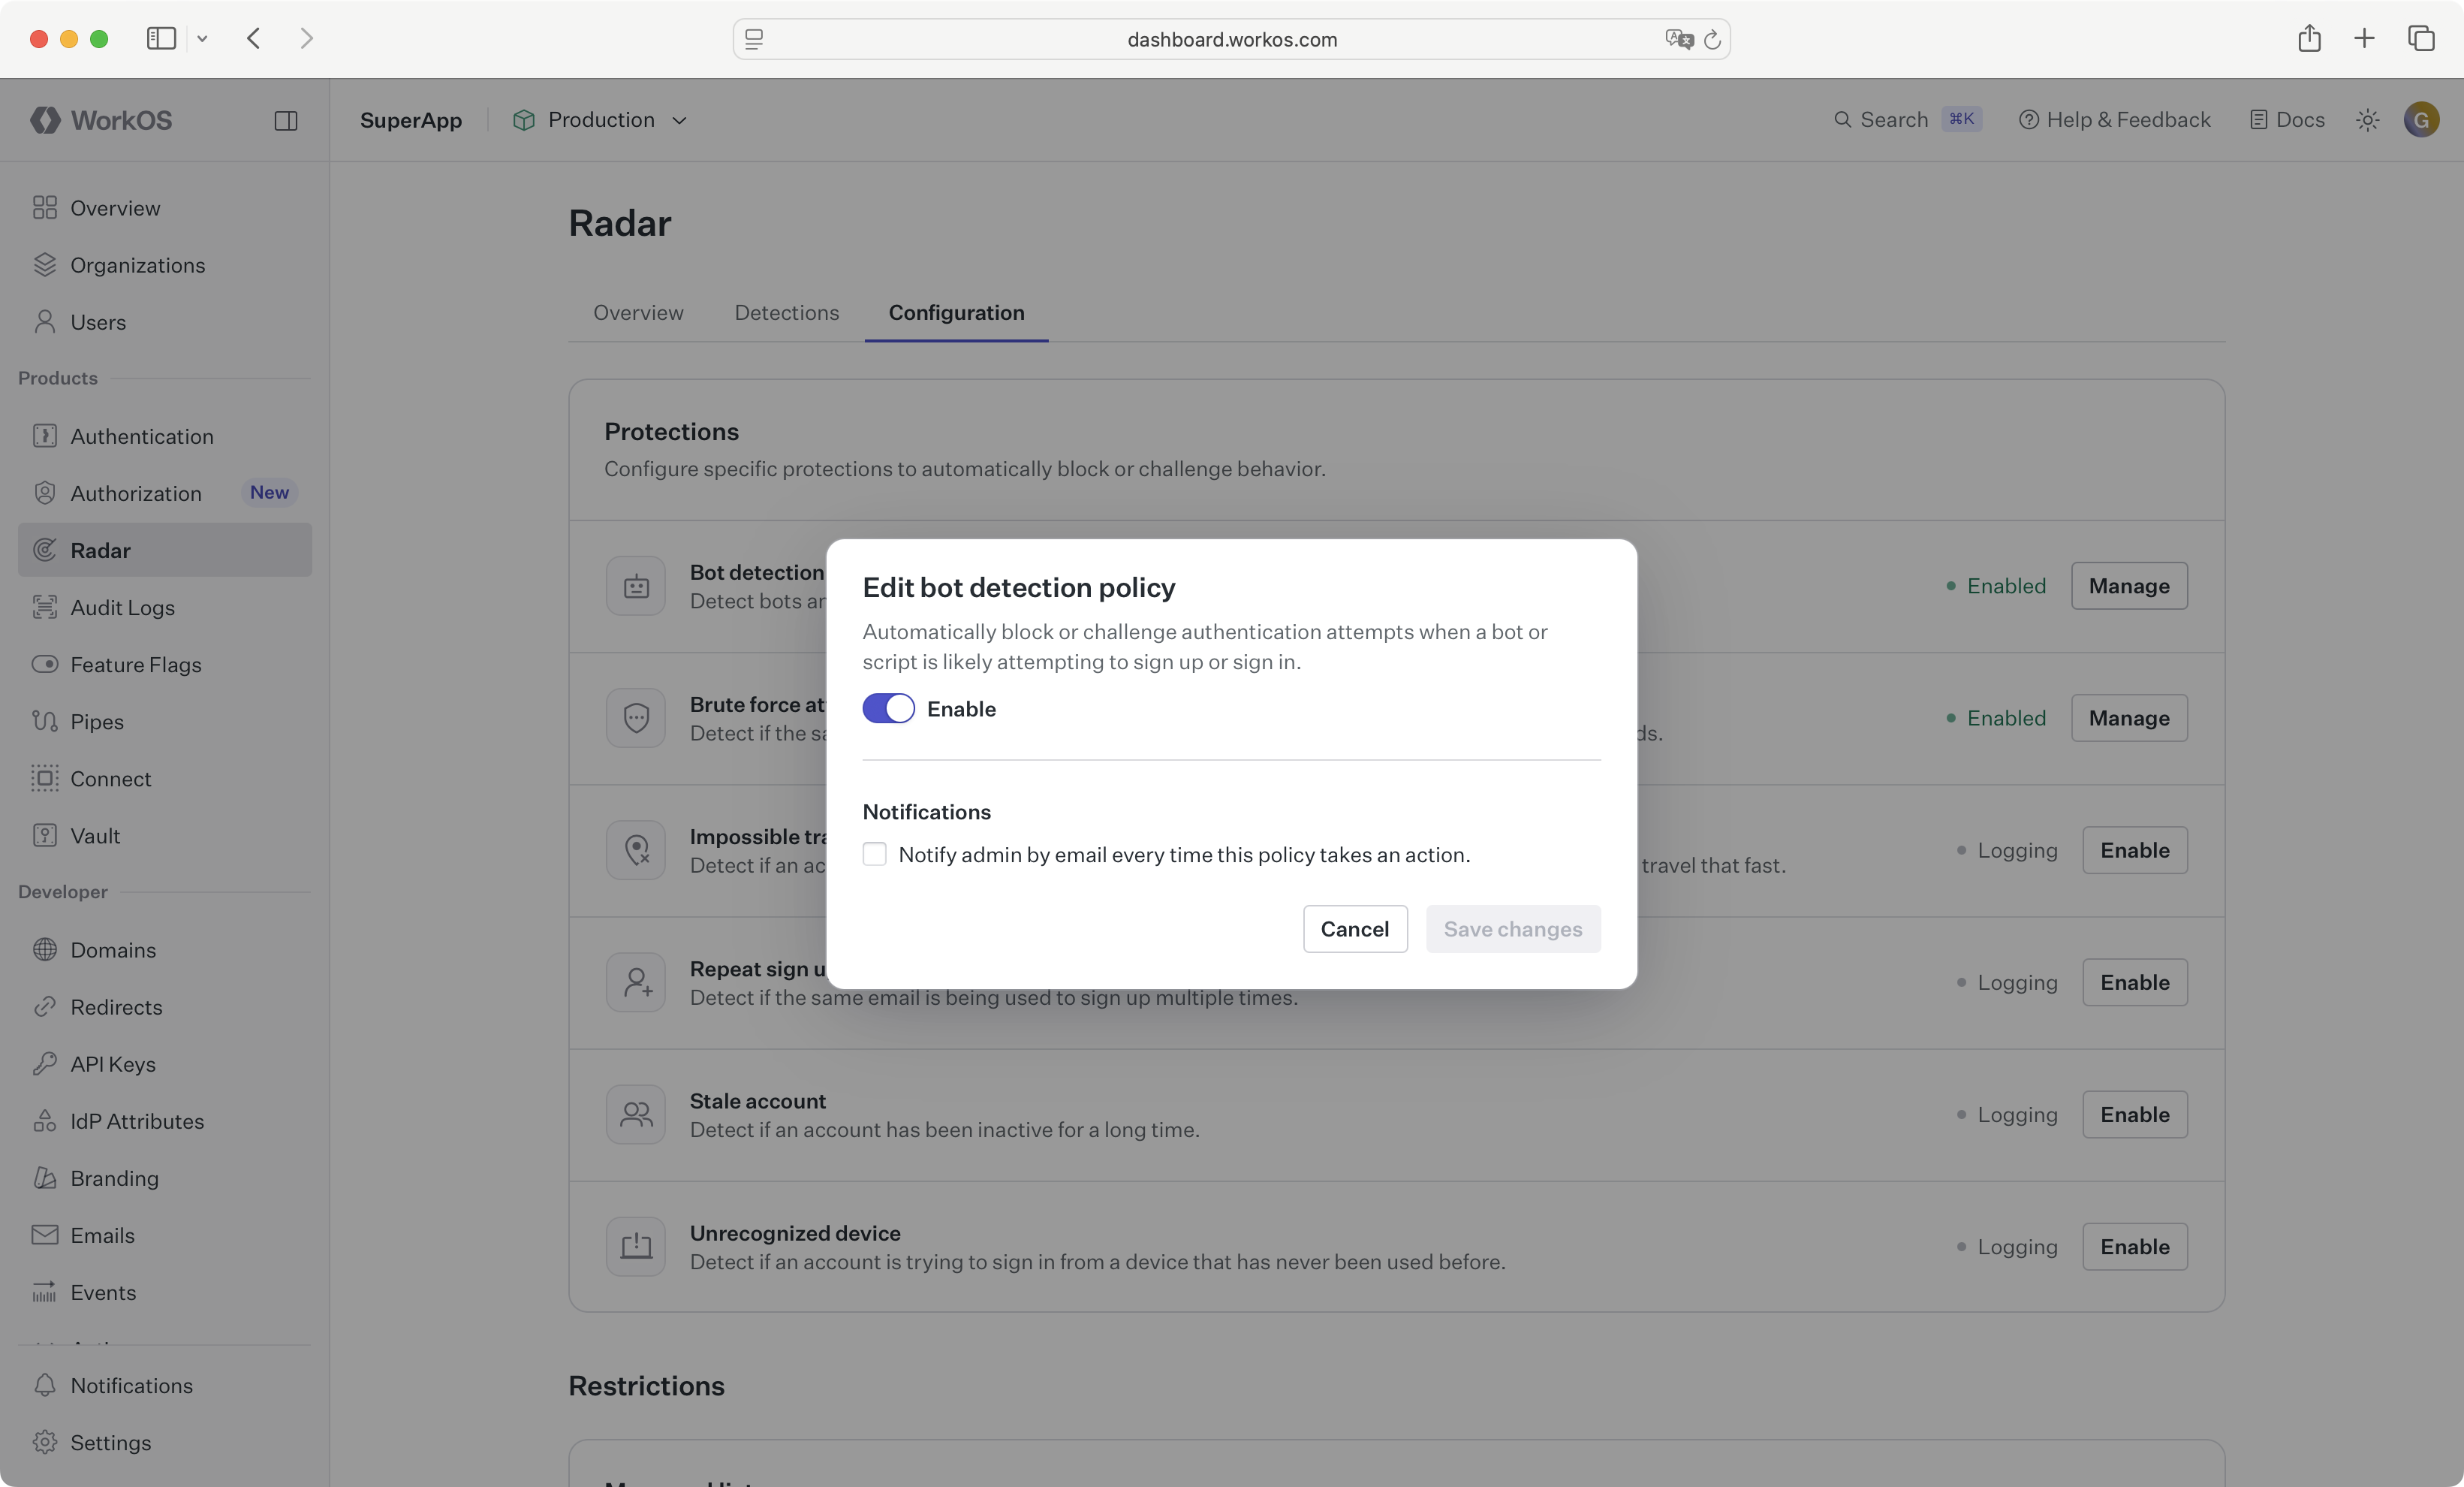
Task: Reload the page with refresh icon
Action: (x=1712, y=39)
